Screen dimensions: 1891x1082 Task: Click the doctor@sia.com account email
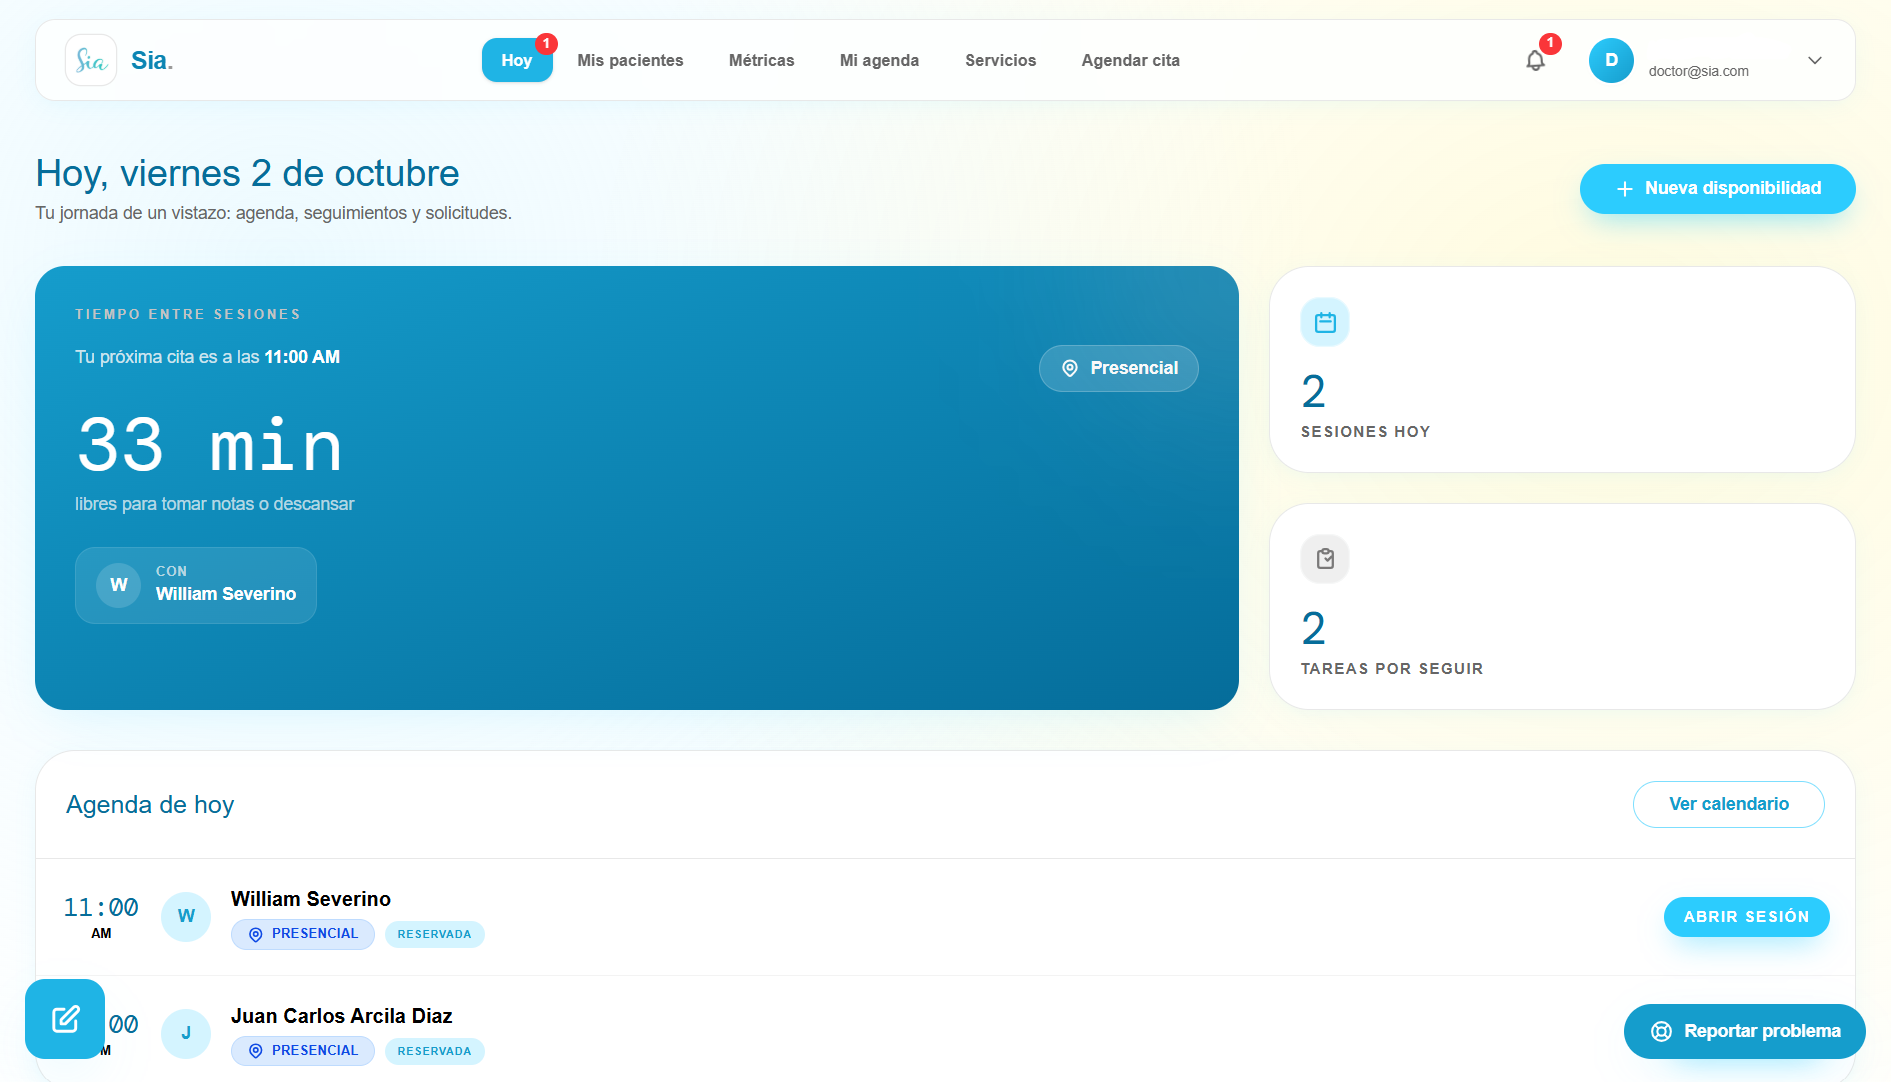(x=1698, y=71)
